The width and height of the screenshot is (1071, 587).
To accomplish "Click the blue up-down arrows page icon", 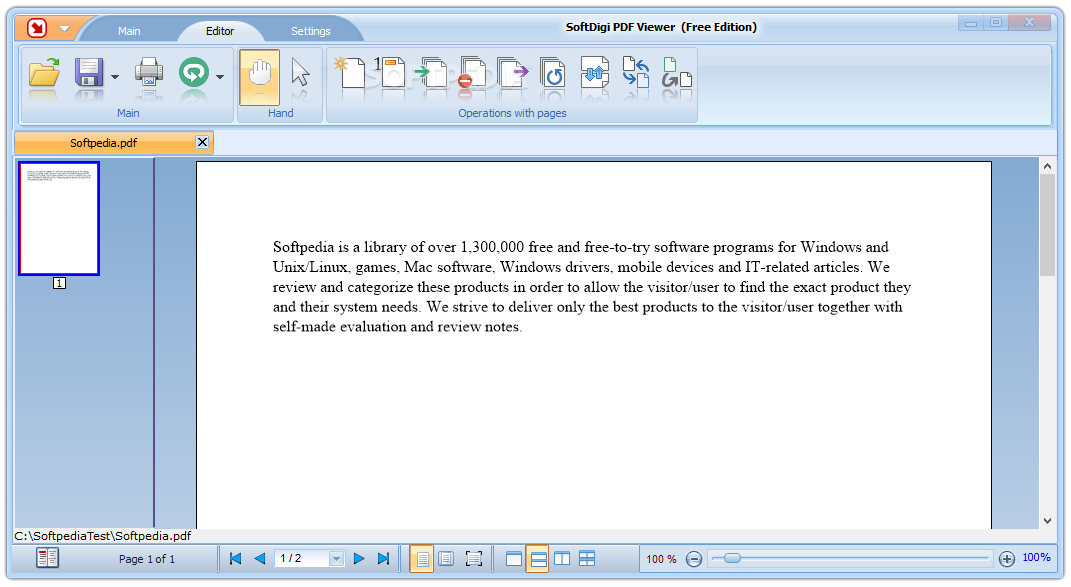I will (594, 72).
